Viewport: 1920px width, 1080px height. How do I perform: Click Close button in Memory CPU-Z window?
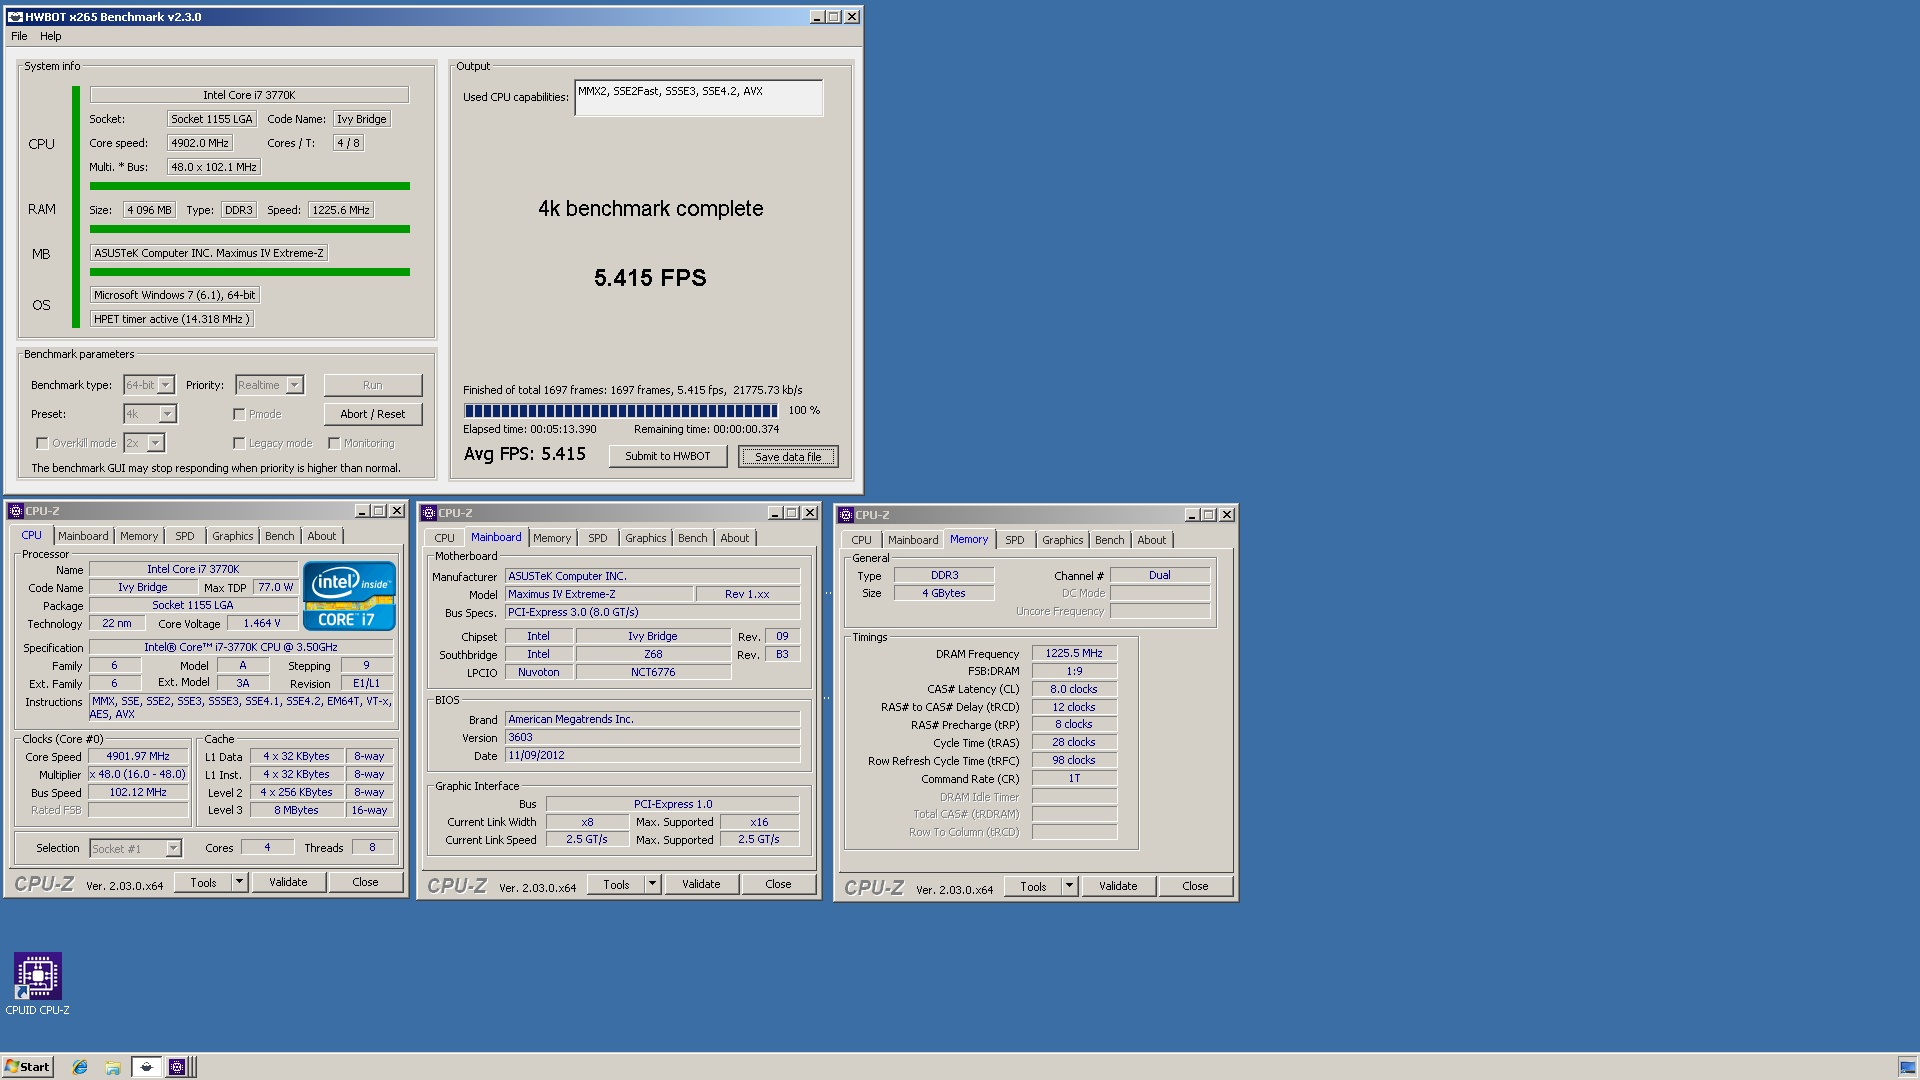(1195, 886)
